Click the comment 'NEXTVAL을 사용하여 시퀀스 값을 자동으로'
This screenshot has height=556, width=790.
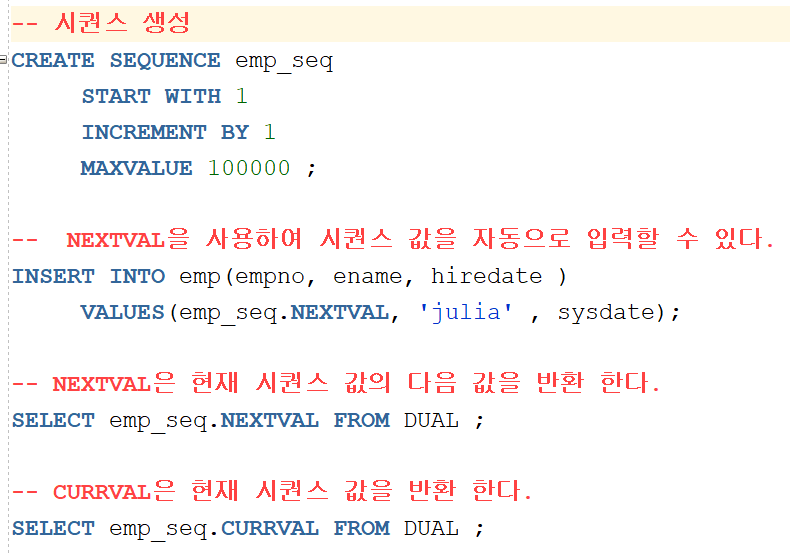tap(318, 239)
